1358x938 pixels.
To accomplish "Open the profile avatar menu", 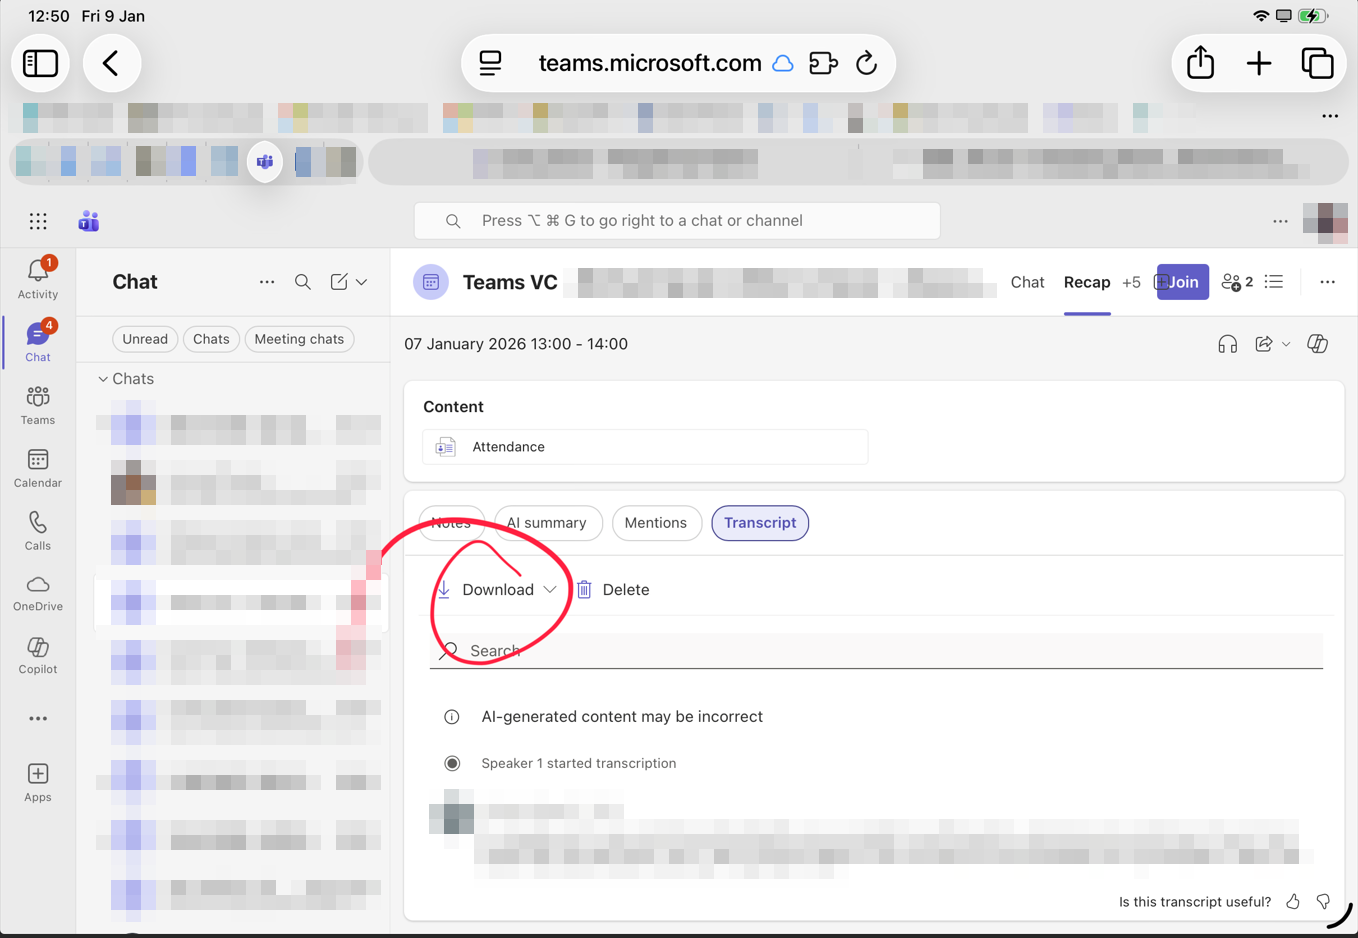I will pos(1325,221).
